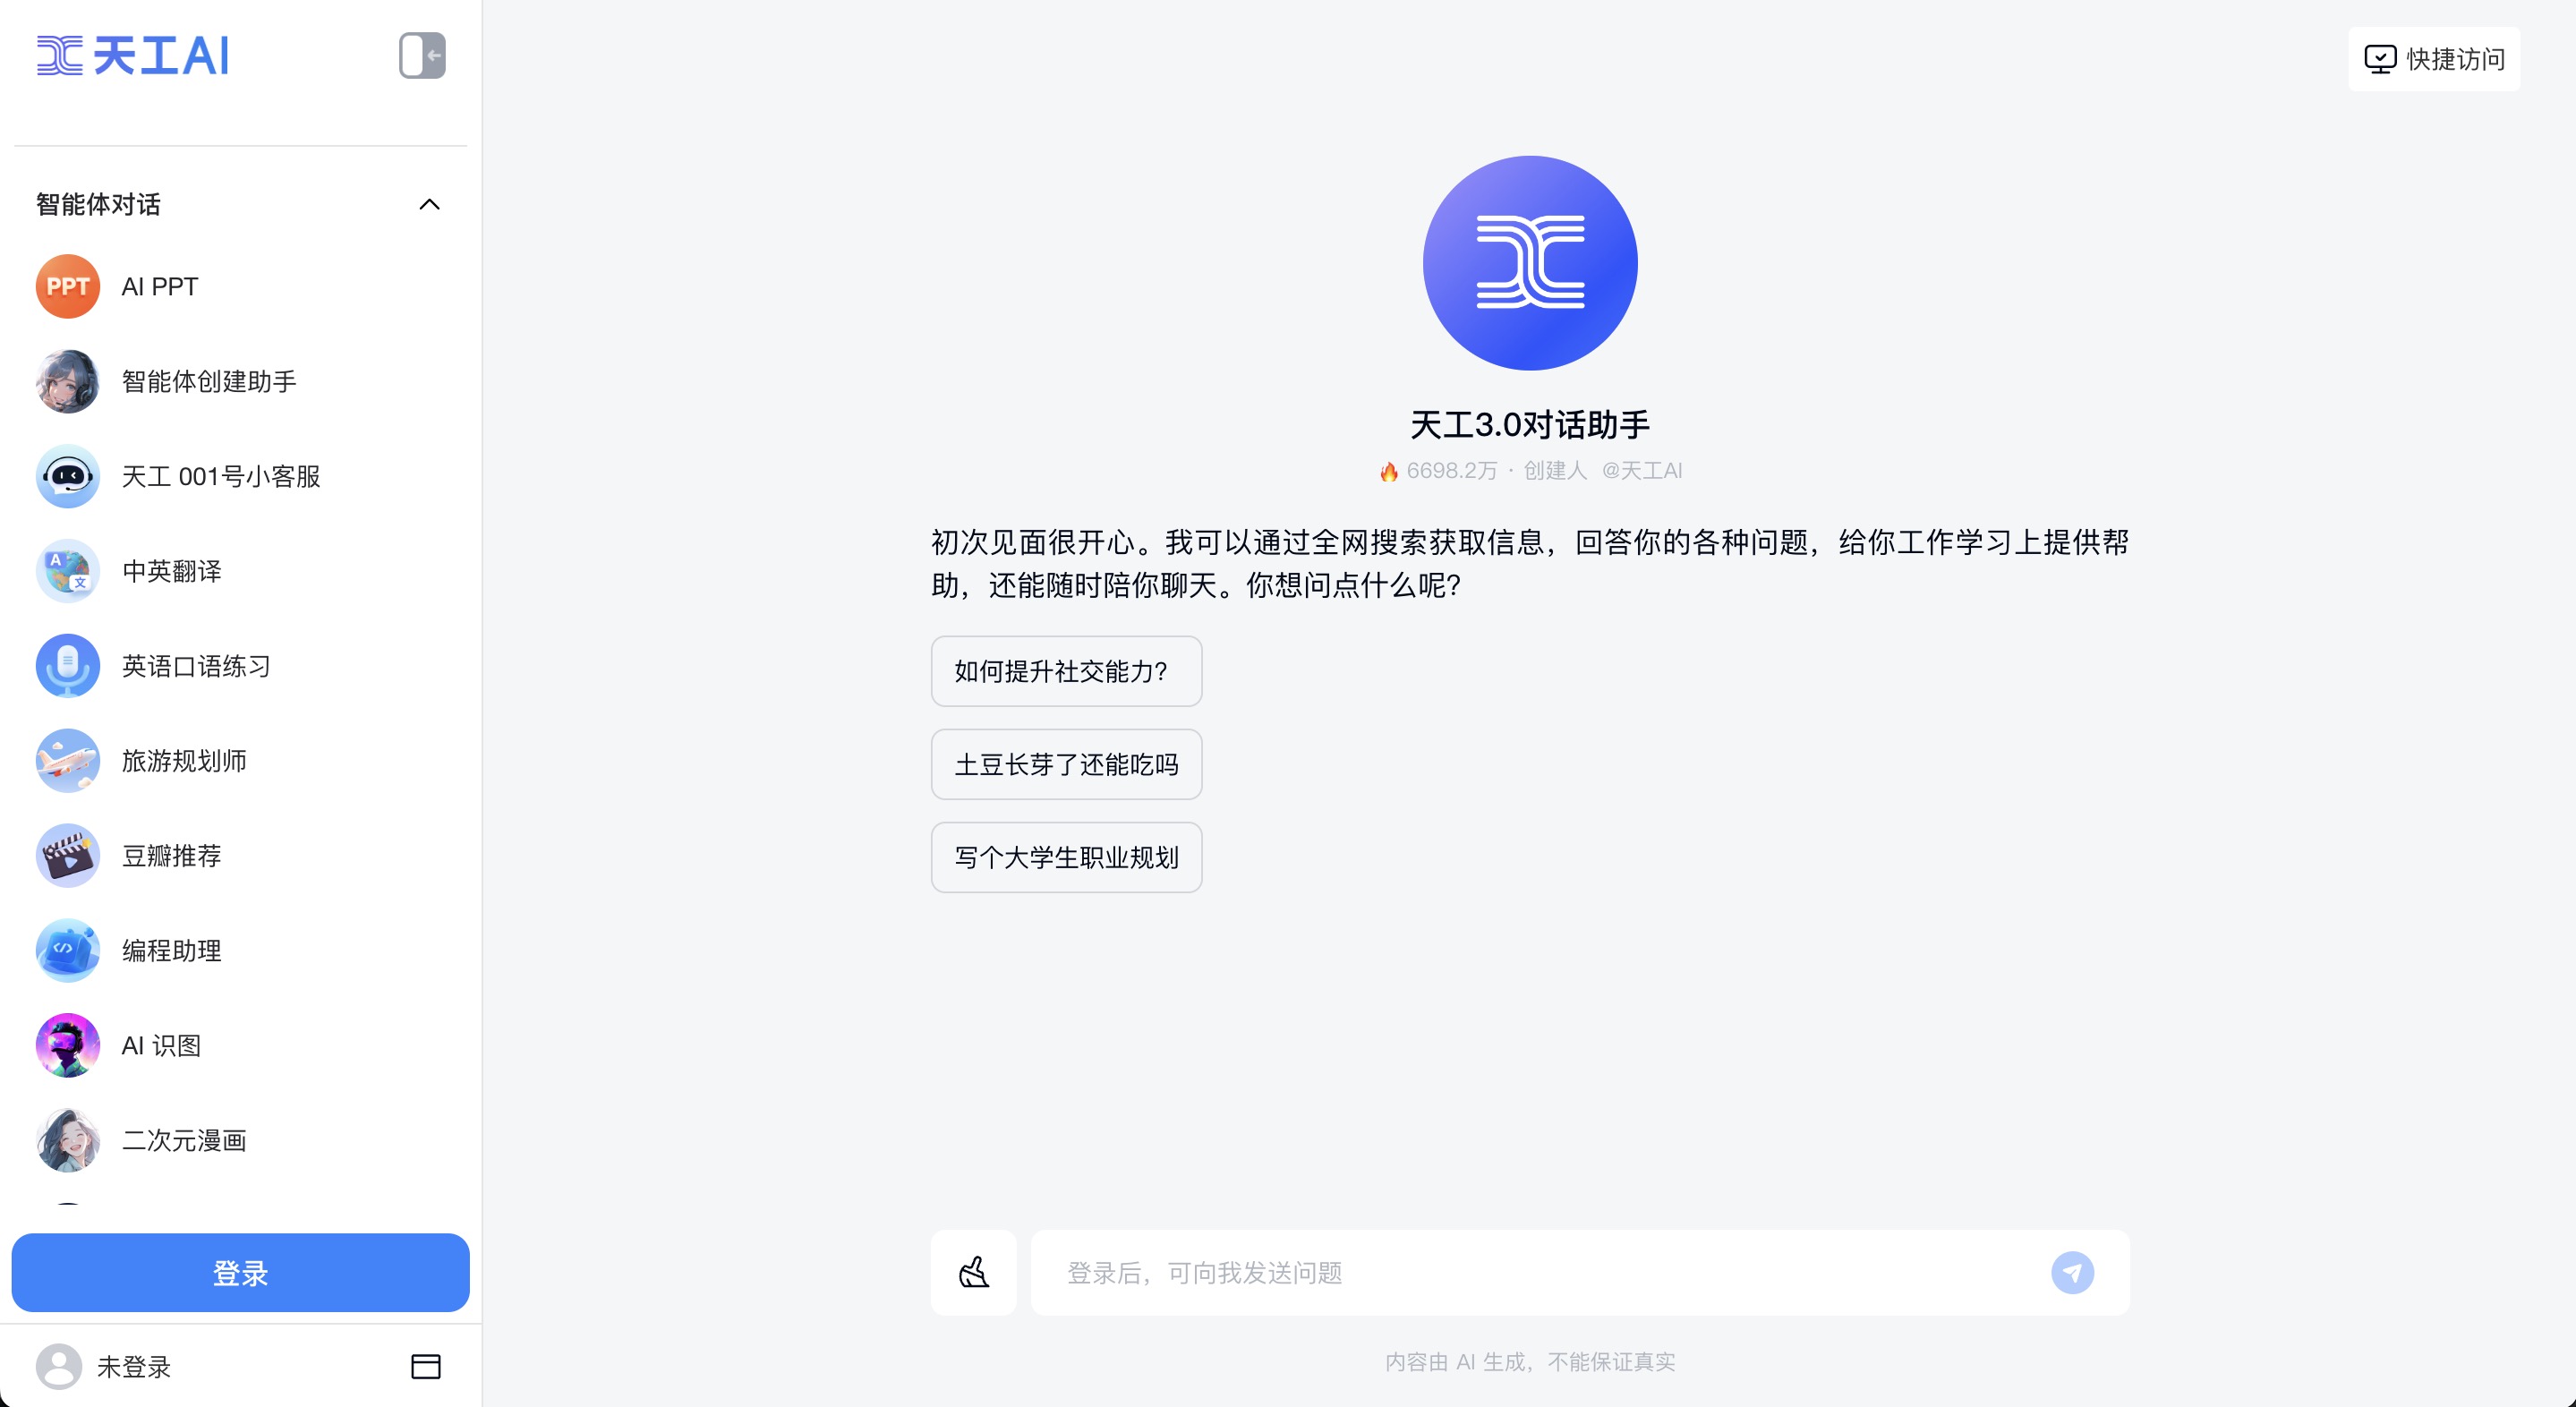This screenshot has height=1407, width=2576.
Task: Click 内容由 AI 生成 disclaimer text
Action: point(1530,1362)
